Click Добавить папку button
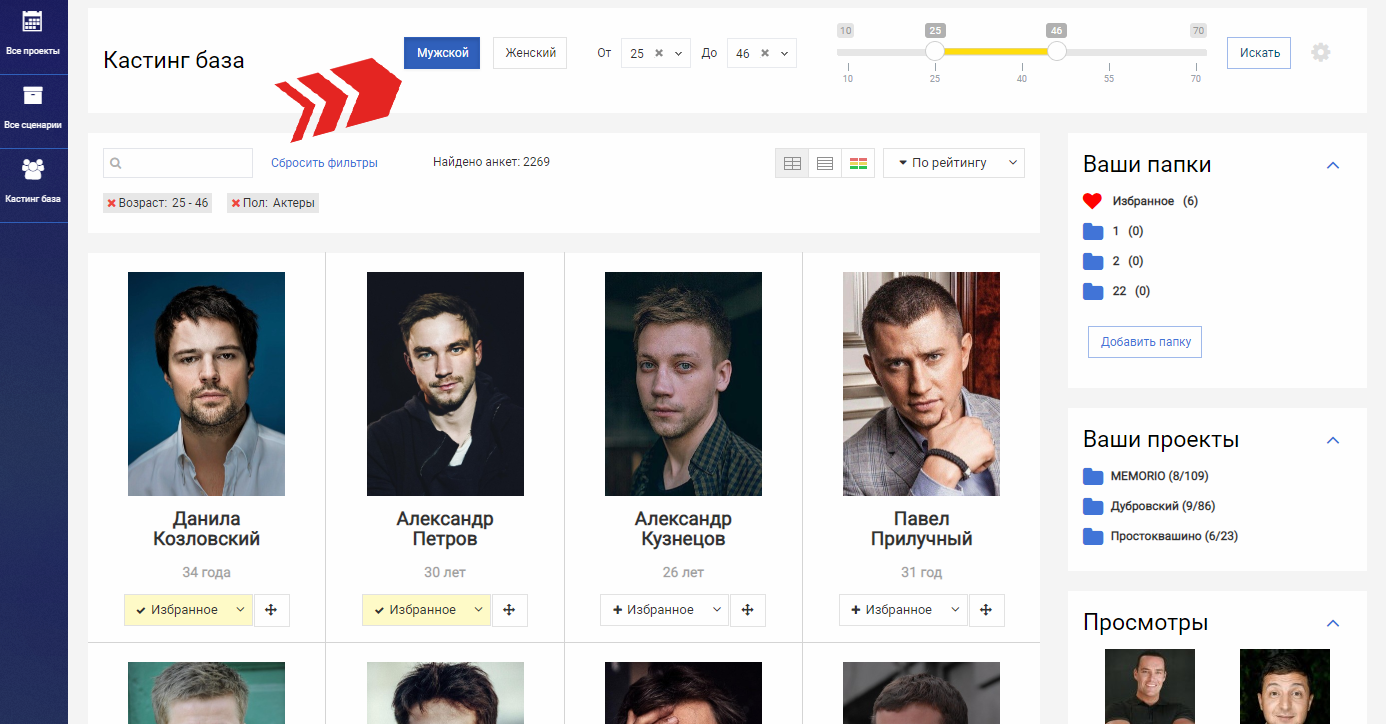 pyautogui.click(x=1146, y=341)
